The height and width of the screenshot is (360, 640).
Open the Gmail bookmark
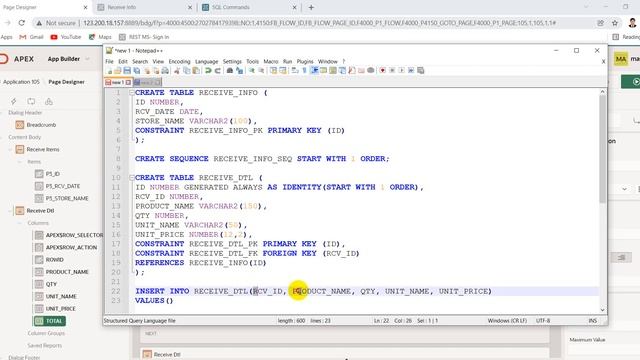[31, 37]
